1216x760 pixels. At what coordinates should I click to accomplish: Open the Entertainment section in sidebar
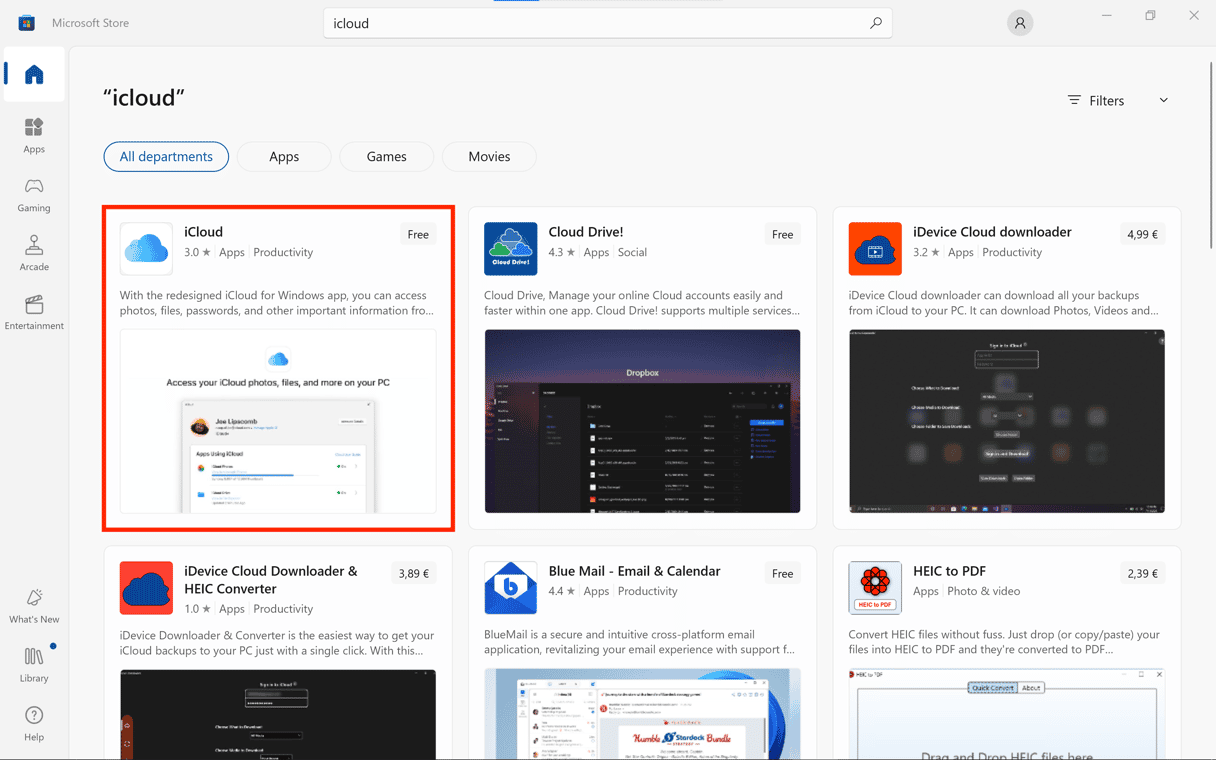point(34,313)
